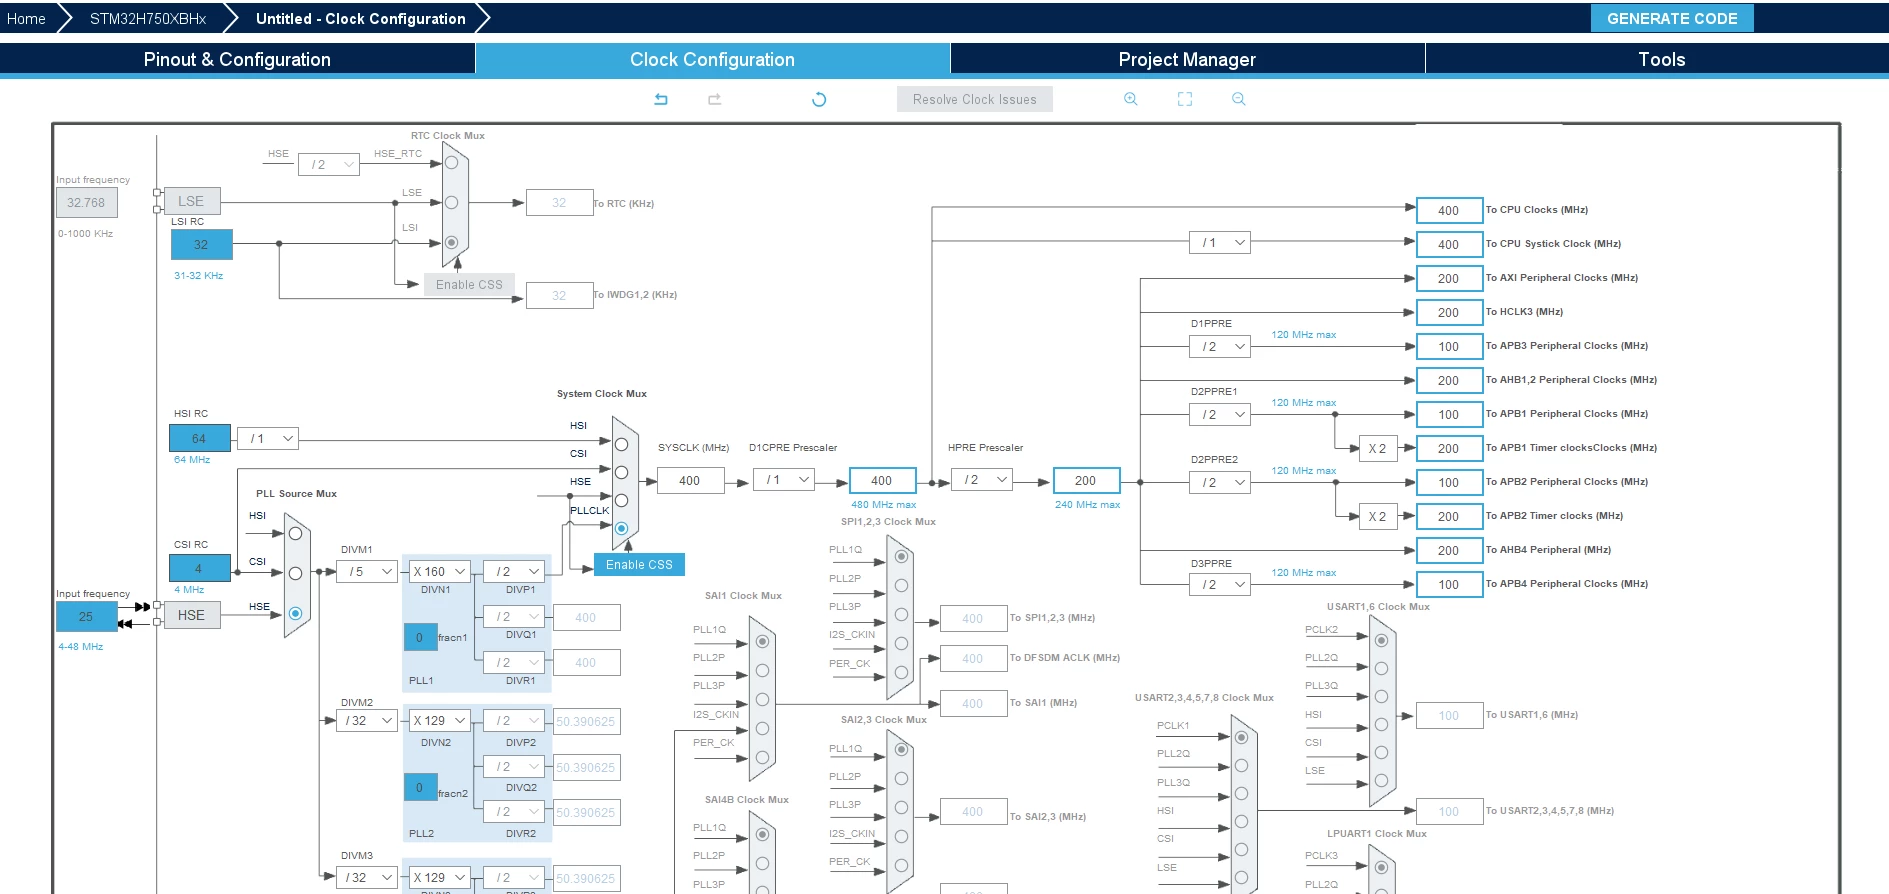Open the CPU Systick /1 divider dropdown
Viewport: 1889px width, 894px height.
click(1220, 242)
